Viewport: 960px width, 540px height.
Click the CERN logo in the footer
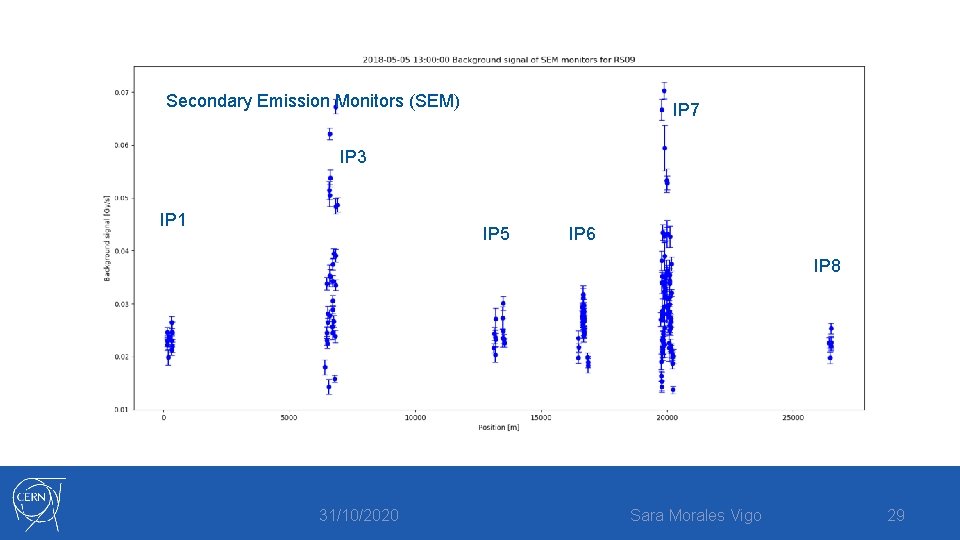39,504
